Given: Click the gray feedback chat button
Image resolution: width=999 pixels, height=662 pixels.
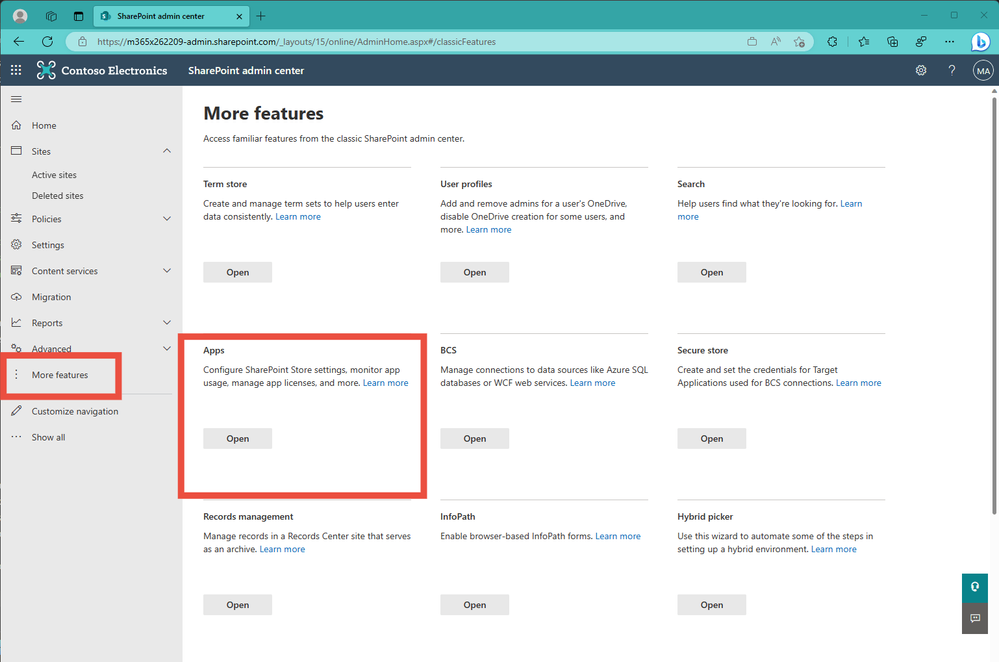Looking at the screenshot, I should pos(975,618).
